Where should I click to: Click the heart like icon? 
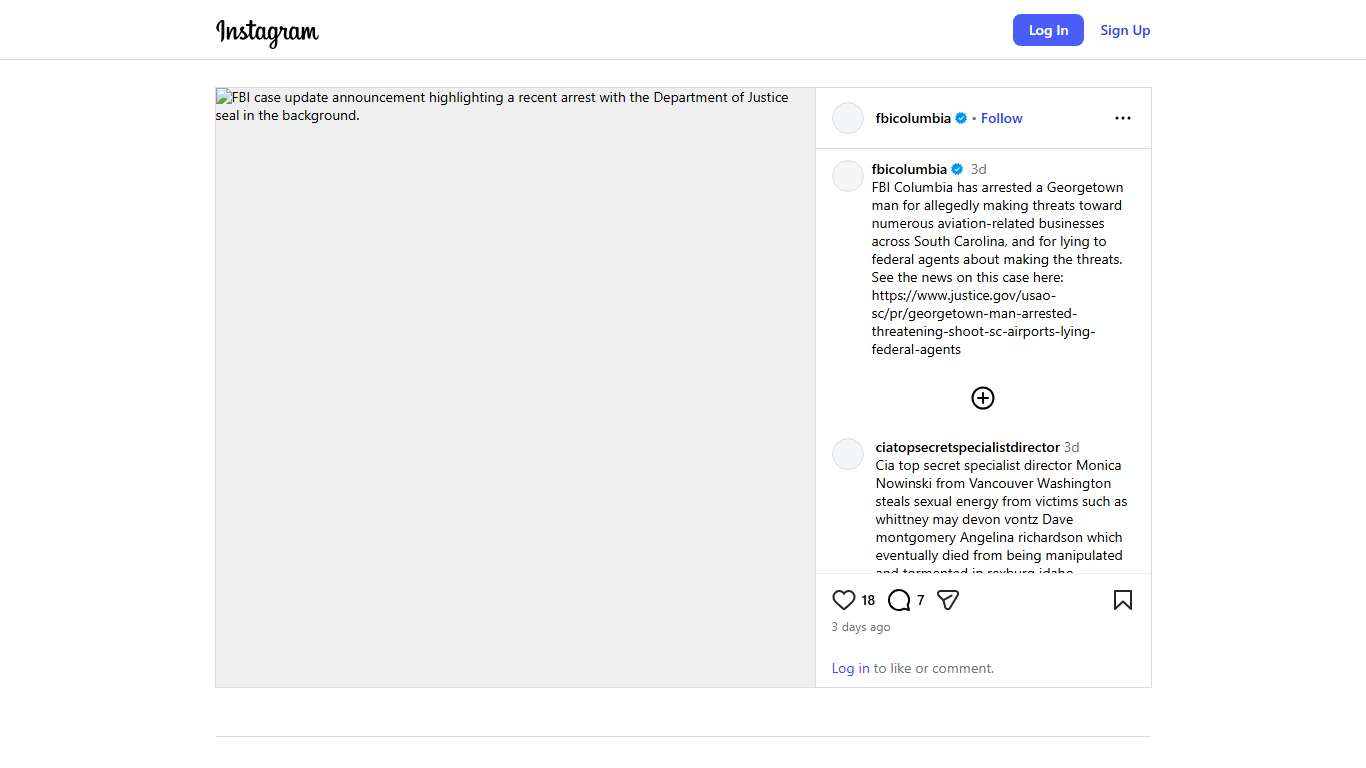843,600
